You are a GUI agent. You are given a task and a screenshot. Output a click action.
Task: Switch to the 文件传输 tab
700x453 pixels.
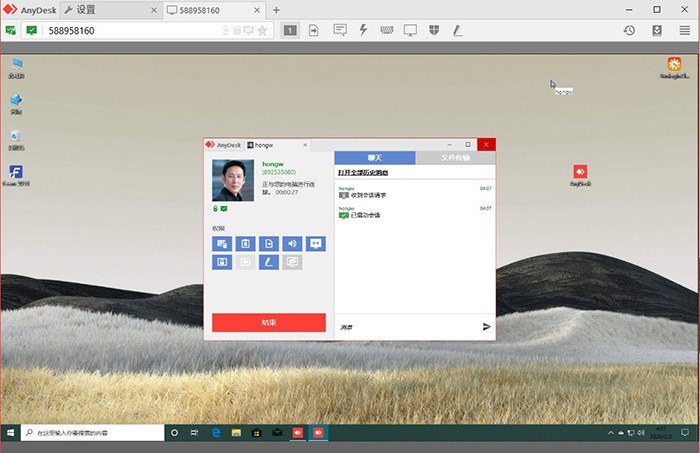click(x=455, y=158)
